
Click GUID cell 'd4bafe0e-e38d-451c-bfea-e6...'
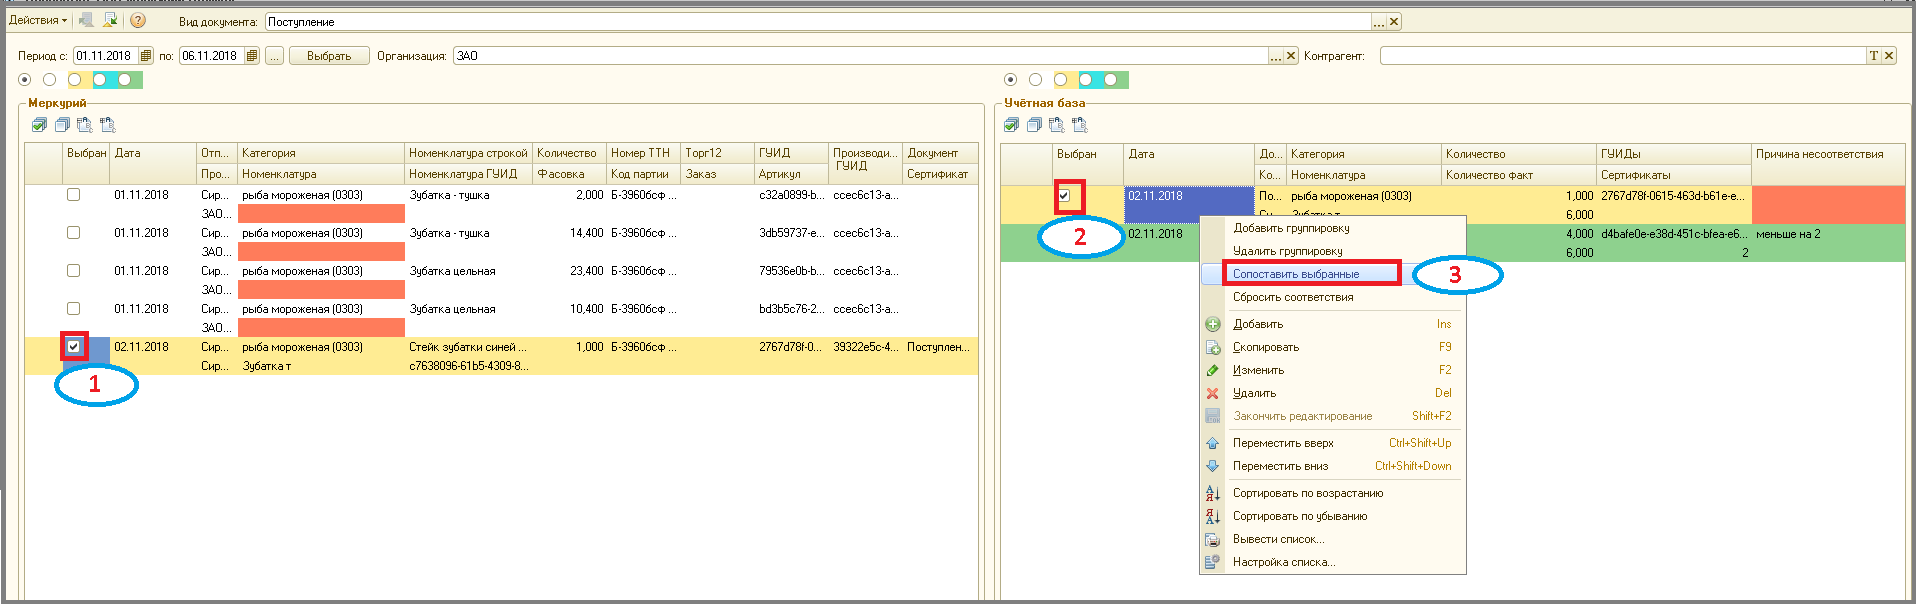click(x=1674, y=234)
